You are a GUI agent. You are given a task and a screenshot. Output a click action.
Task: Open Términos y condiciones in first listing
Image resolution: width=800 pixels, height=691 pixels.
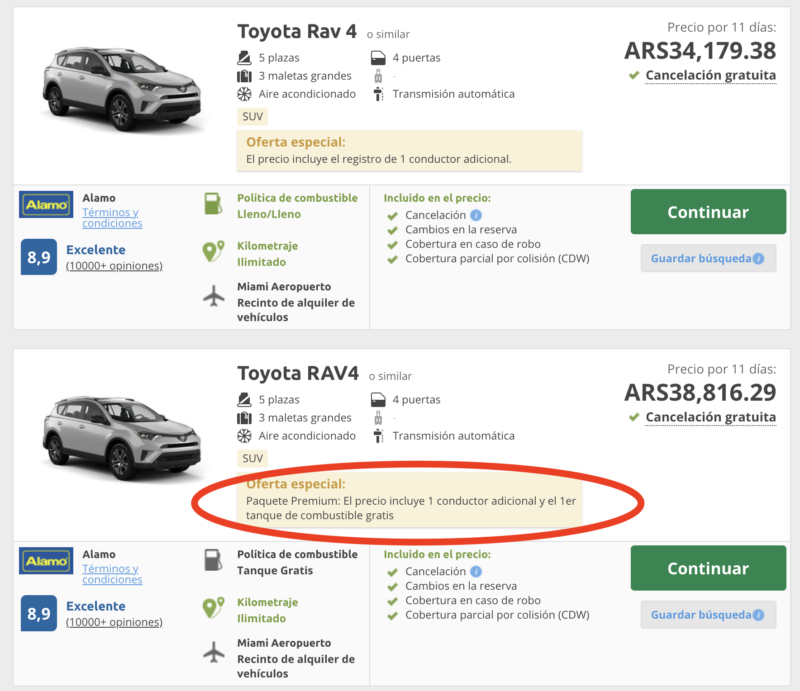point(112,218)
